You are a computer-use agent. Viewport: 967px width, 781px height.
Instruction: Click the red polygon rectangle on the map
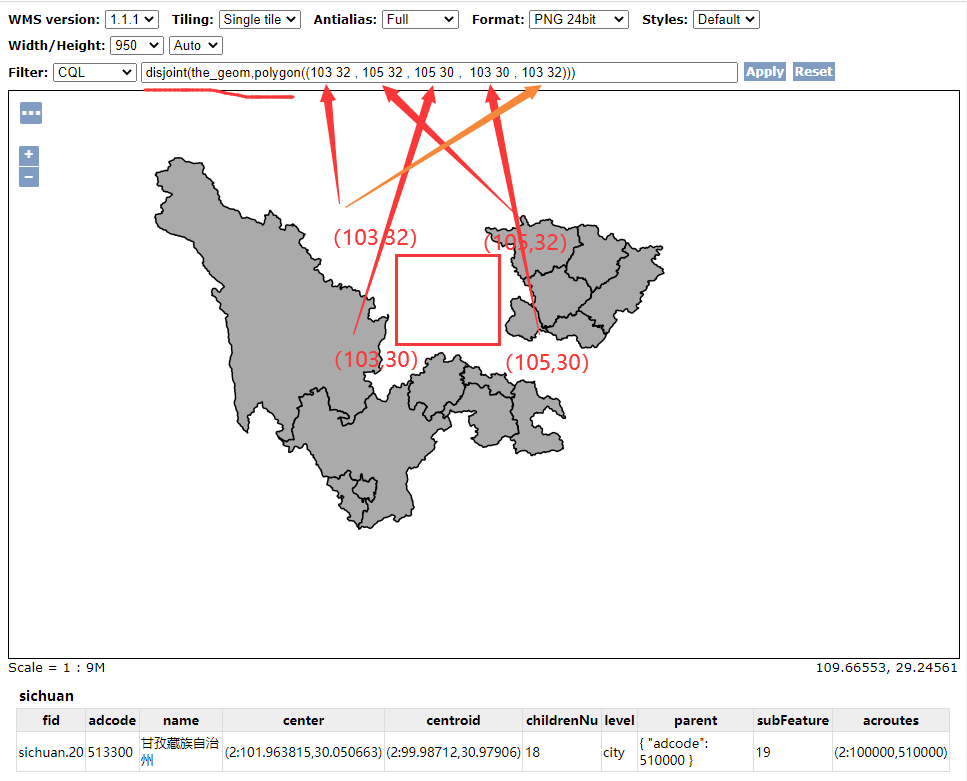(x=447, y=299)
